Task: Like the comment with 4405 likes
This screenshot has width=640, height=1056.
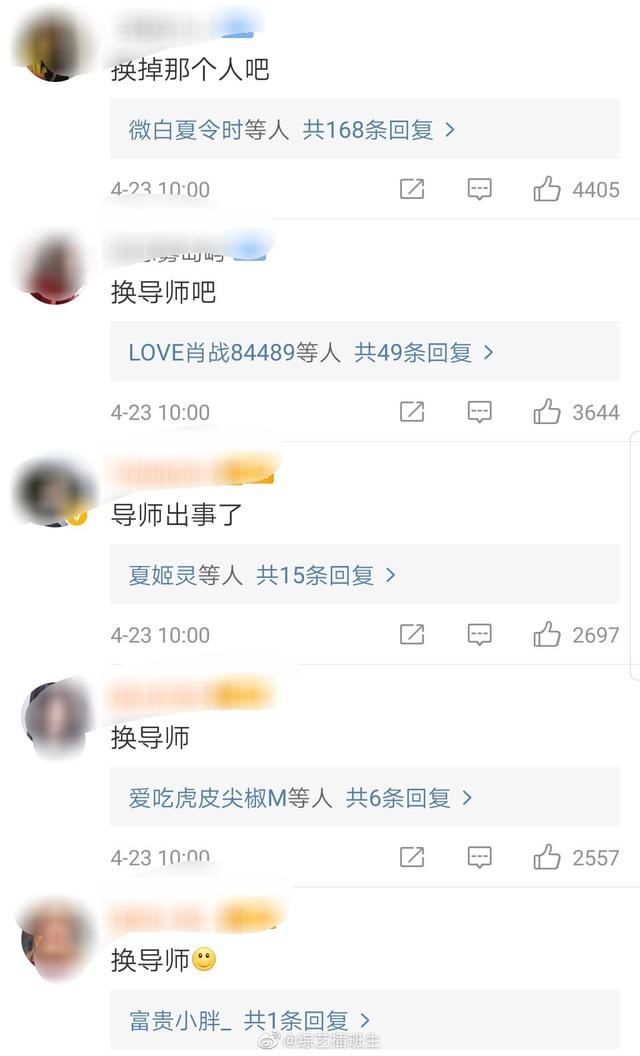Action: coord(546,189)
